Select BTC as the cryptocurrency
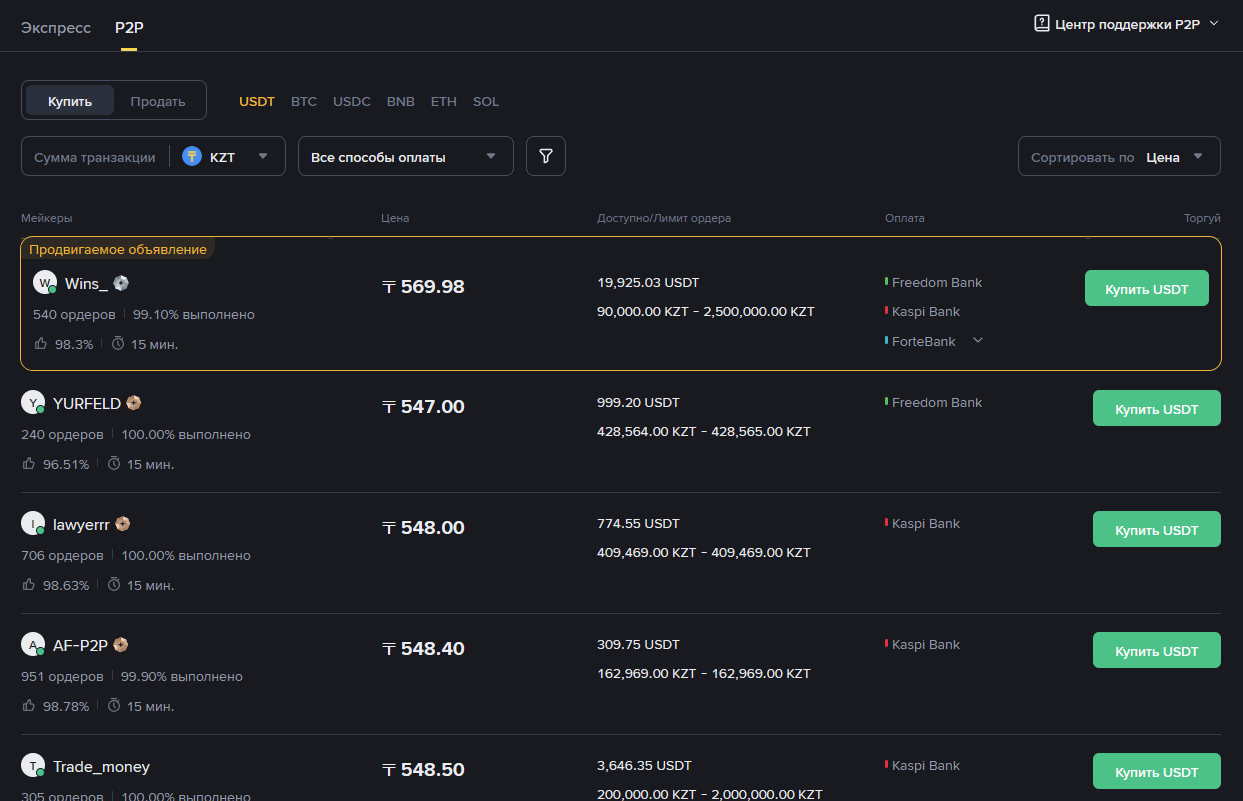1243x801 pixels. 304,101
